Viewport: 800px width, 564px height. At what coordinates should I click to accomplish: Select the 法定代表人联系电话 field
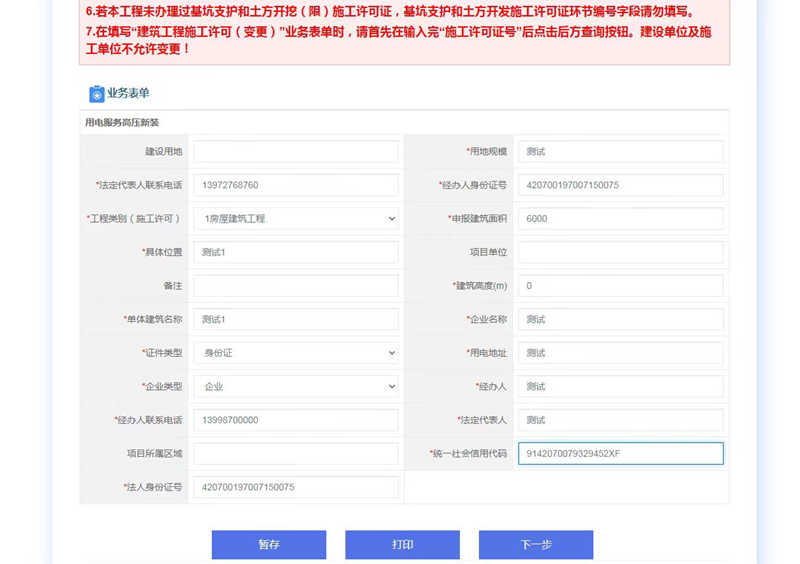click(296, 185)
